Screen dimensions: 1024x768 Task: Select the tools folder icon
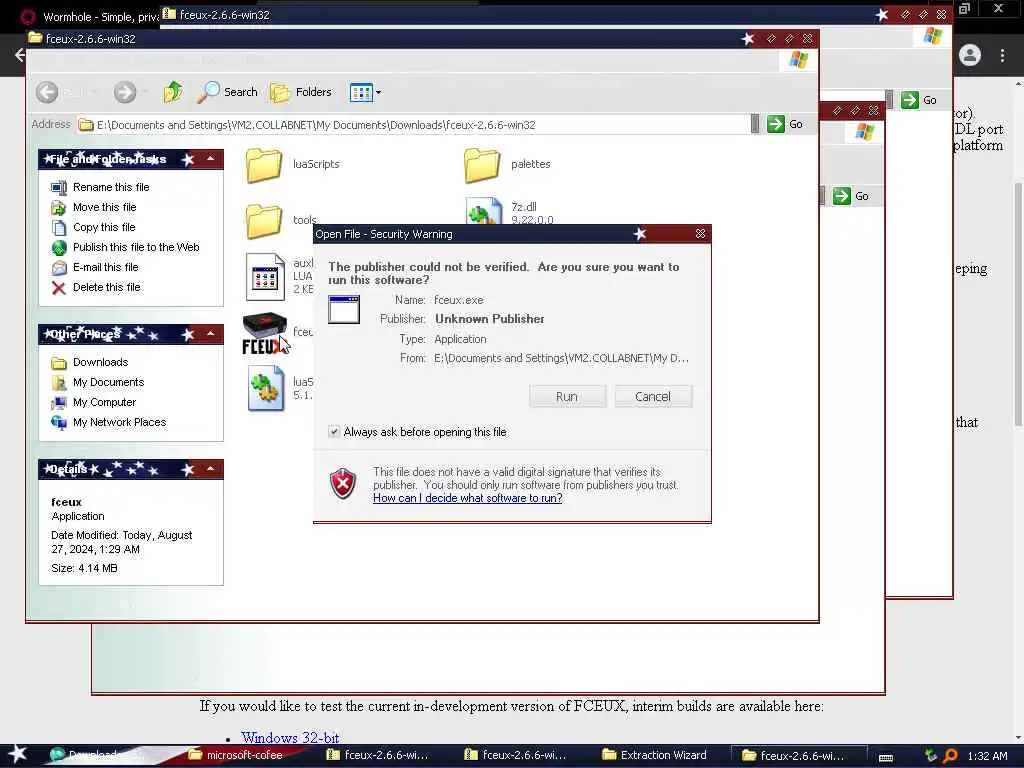(264, 221)
